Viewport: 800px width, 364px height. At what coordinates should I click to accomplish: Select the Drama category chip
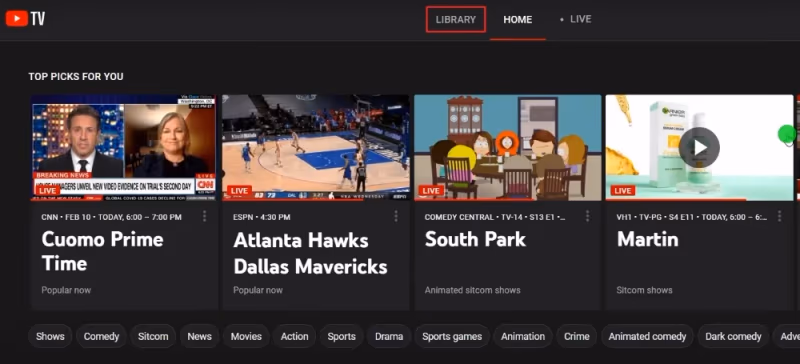click(x=389, y=336)
